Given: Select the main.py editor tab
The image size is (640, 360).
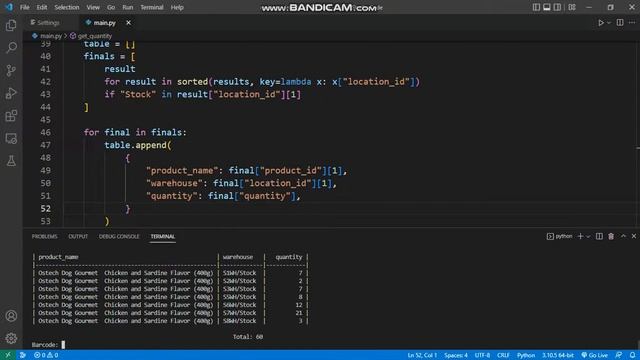Looking at the screenshot, I should click(104, 23).
